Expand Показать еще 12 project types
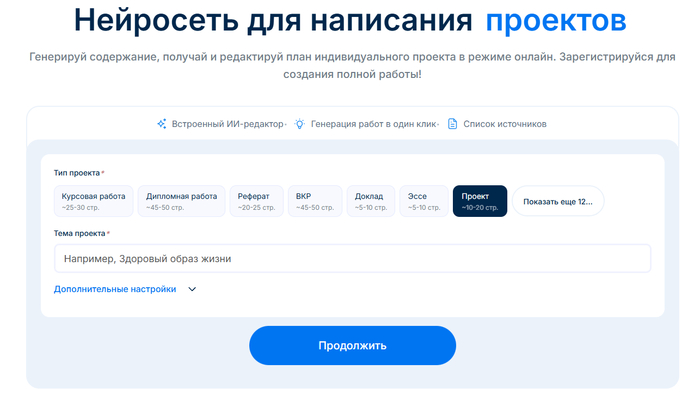 [x=557, y=201]
